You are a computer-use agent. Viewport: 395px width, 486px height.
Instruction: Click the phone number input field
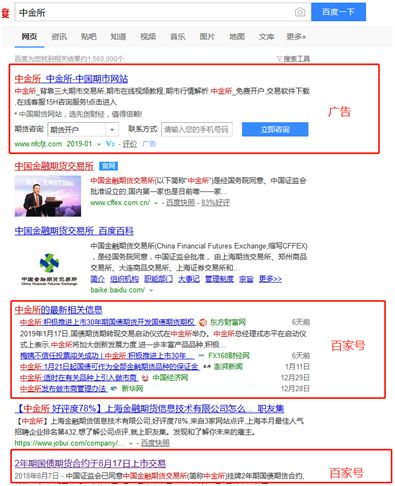[x=197, y=129]
